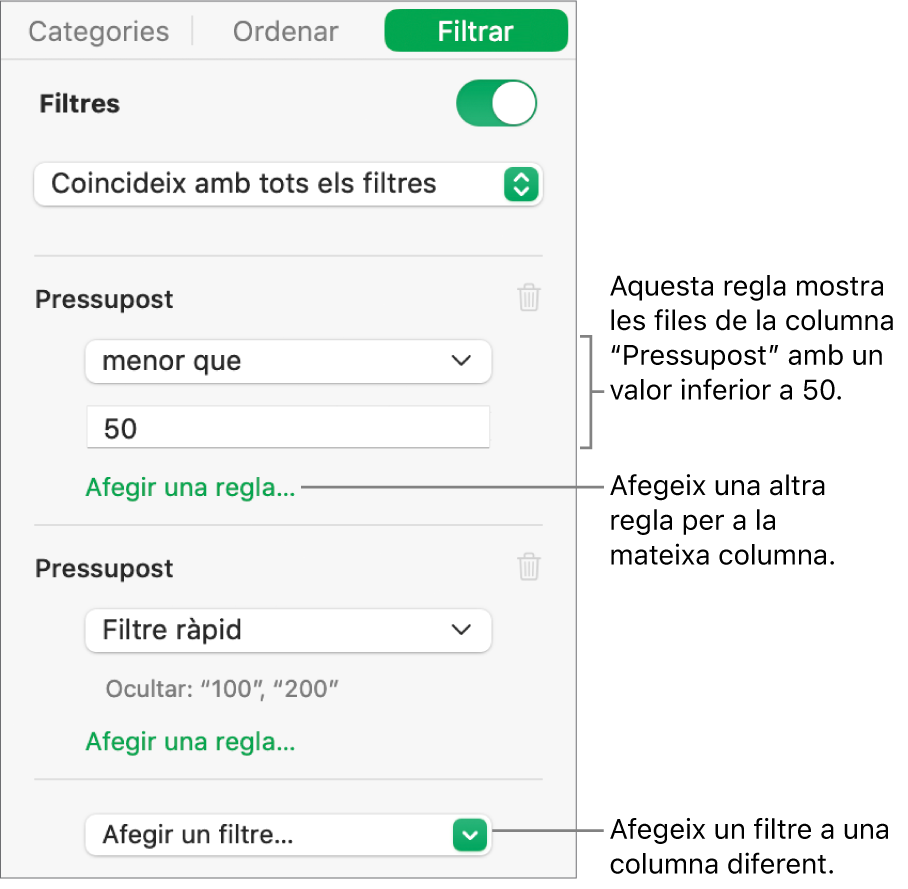
Task: Switch to the Ordenar tab
Action: click(x=285, y=31)
